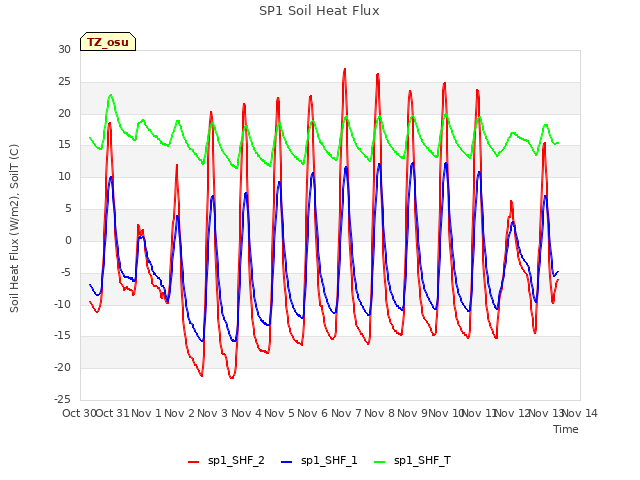The height and width of the screenshot is (480, 640).
Task: Click the Nov 5 x-axis tick label
Action: pyautogui.click(x=279, y=413)
